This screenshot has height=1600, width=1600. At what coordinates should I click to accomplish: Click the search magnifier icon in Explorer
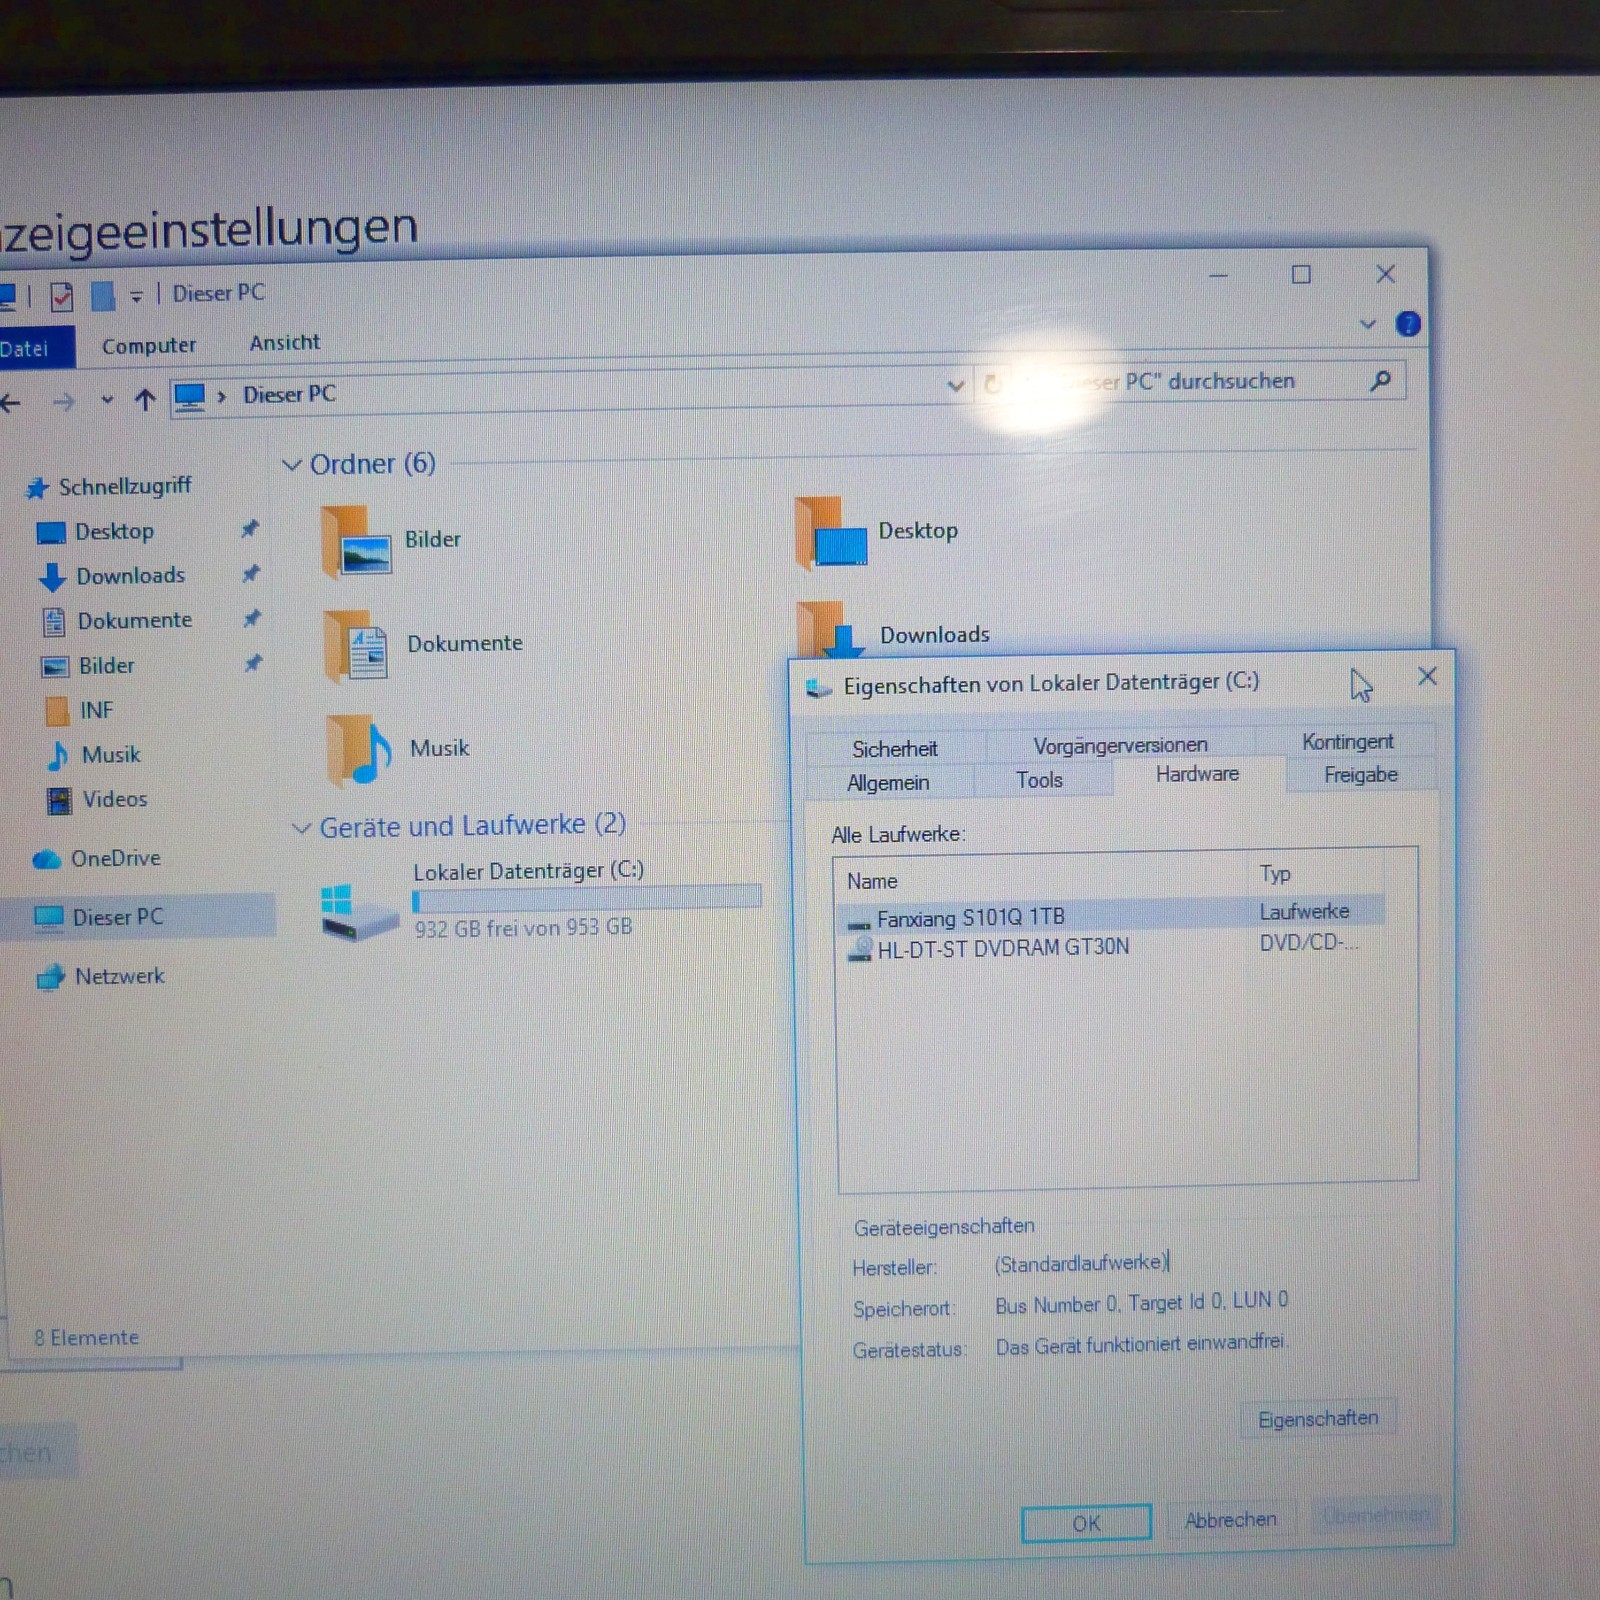coord(1381,380)
